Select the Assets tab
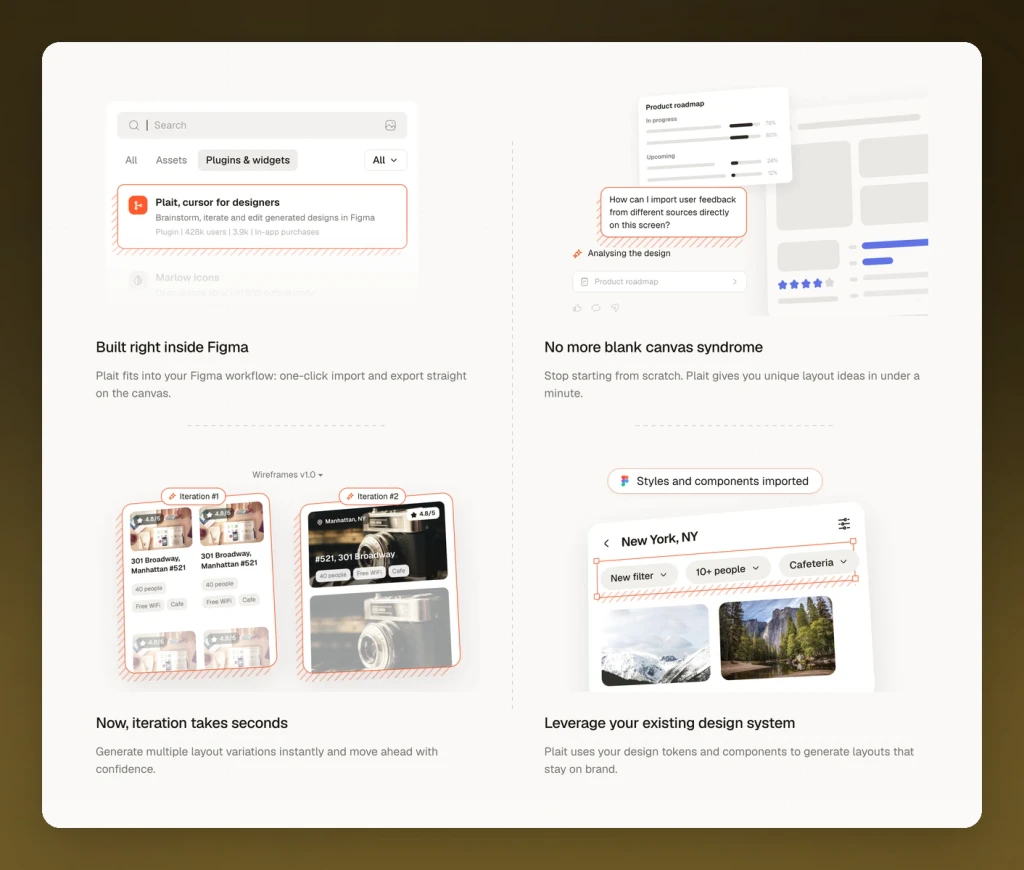1024x870 pixels. click(171, 160)
